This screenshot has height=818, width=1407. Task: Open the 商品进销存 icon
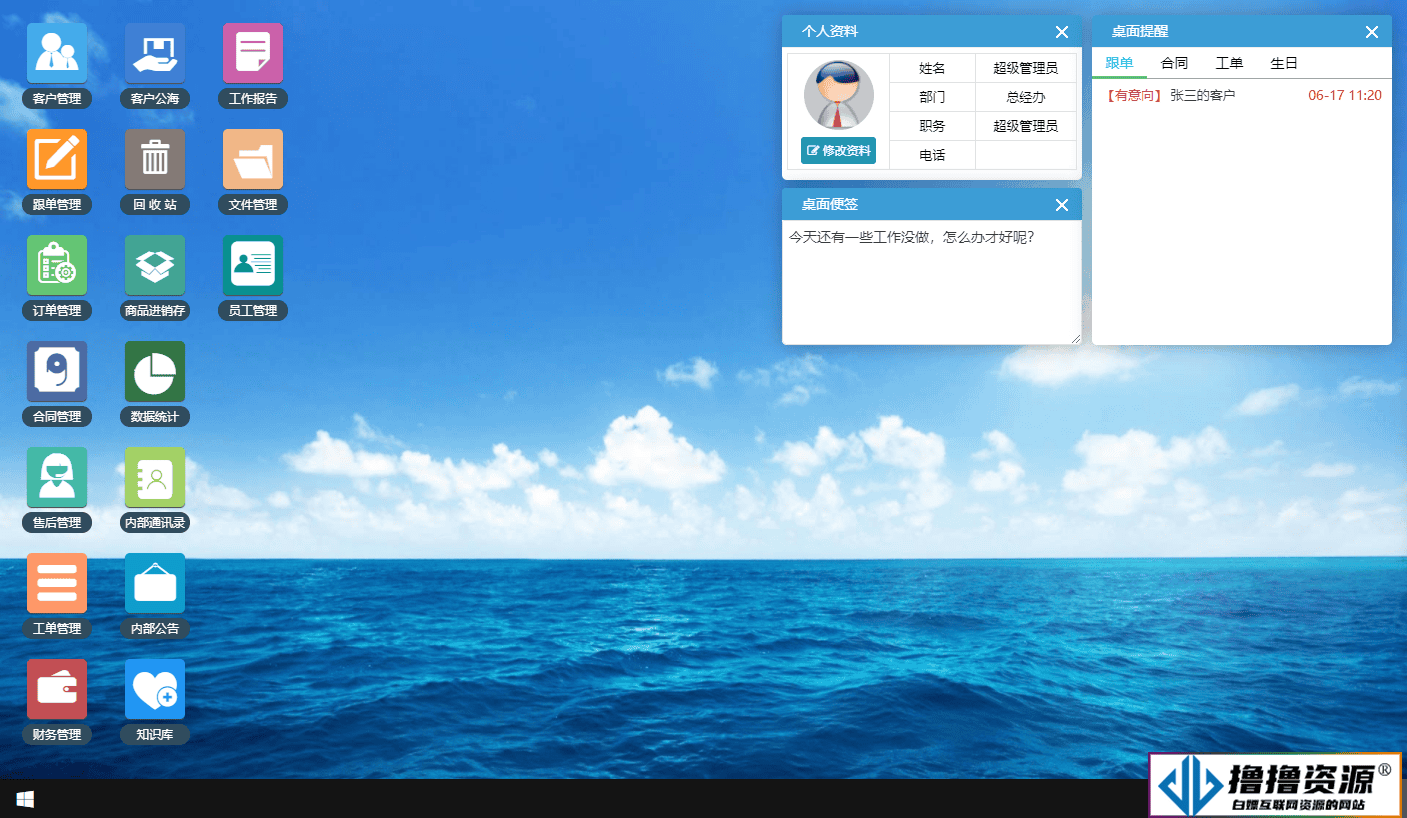click(x=155, y=265)
